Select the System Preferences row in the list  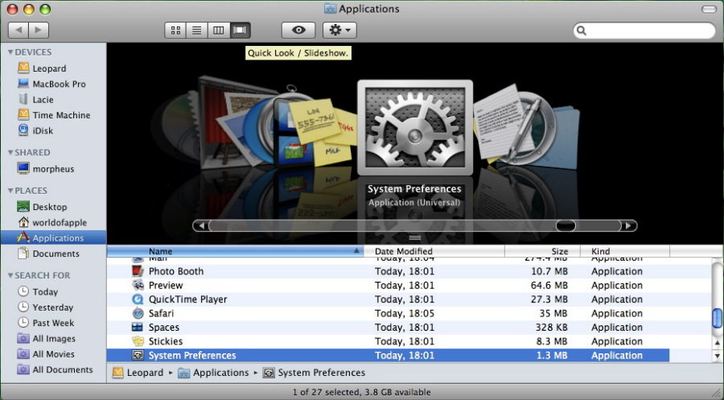coord(388,355)
